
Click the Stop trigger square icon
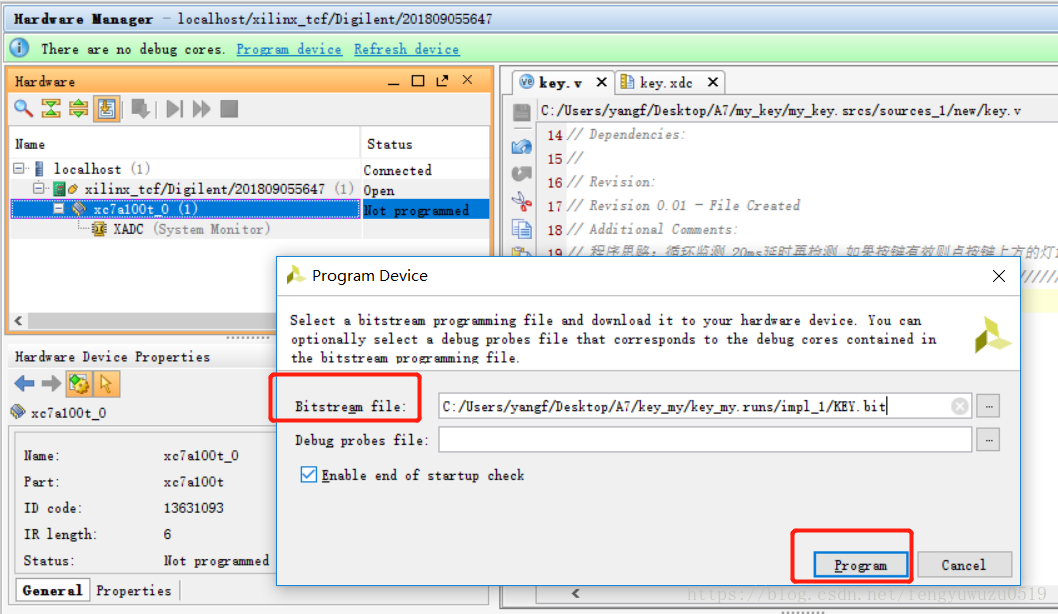click(229, 109)
